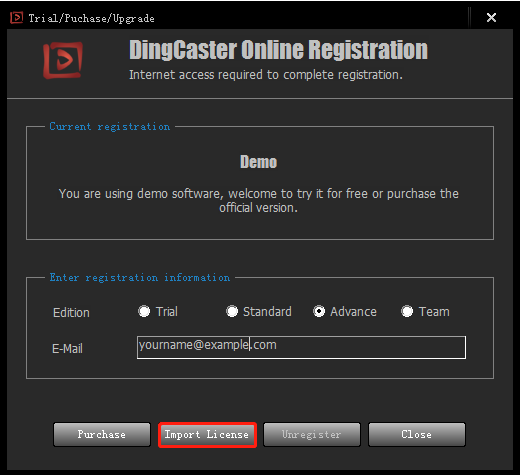Select the Advance edition radio button
Screen dimensions: 520x475
click(x=319, y=311)
